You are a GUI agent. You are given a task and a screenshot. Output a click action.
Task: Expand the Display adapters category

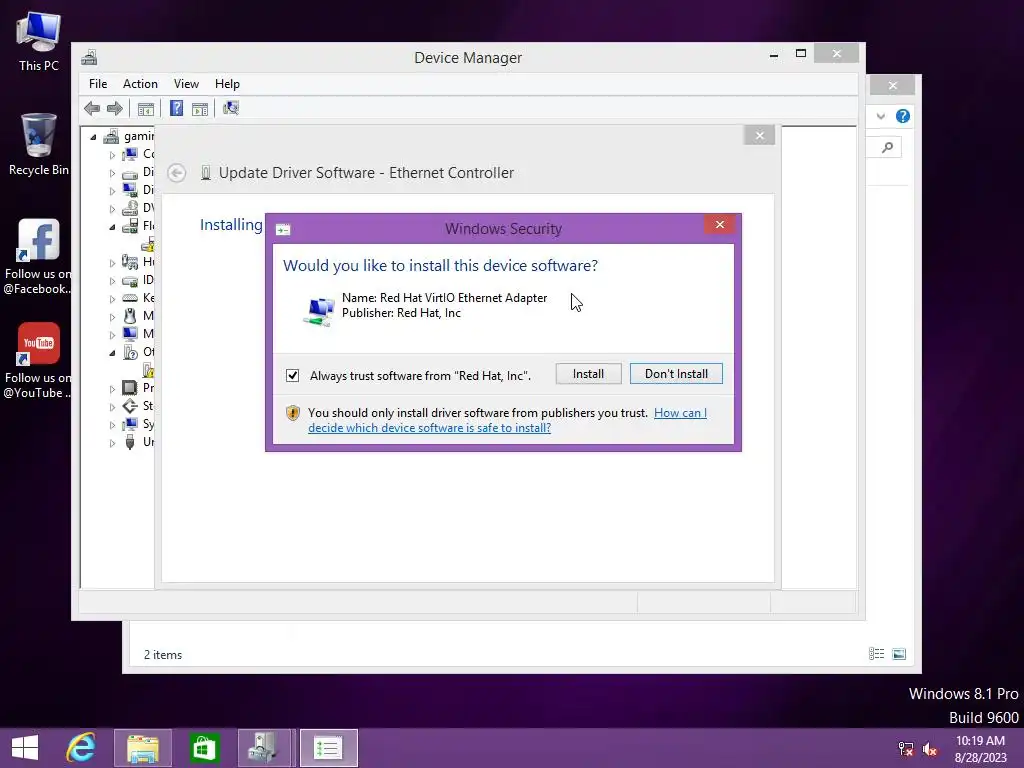point(112,191)
